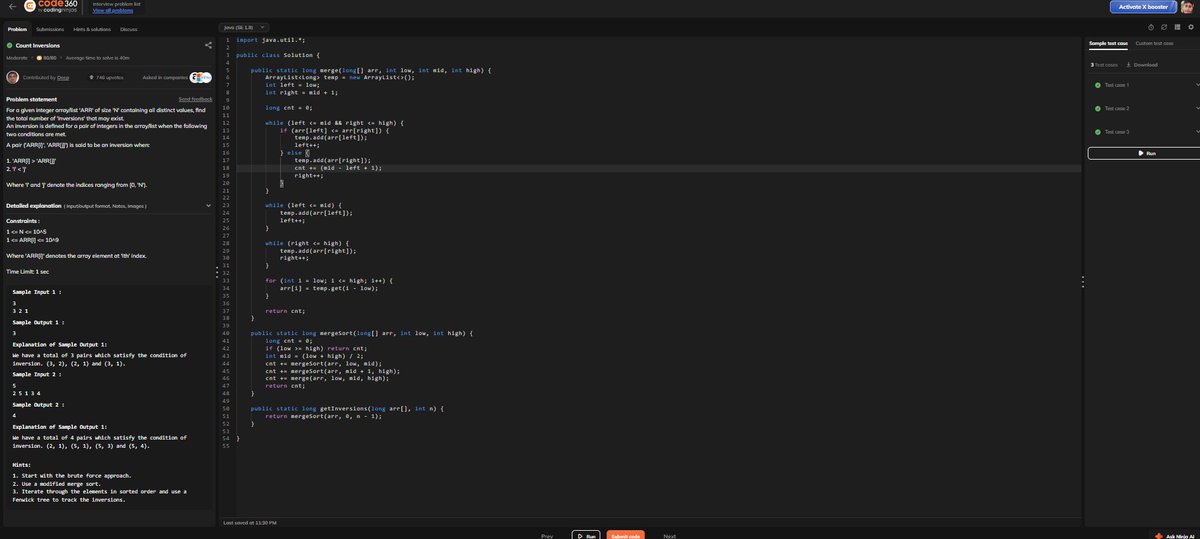Expand Test case 3 details
1200x539 pixels.
[x=1197, y=132]
